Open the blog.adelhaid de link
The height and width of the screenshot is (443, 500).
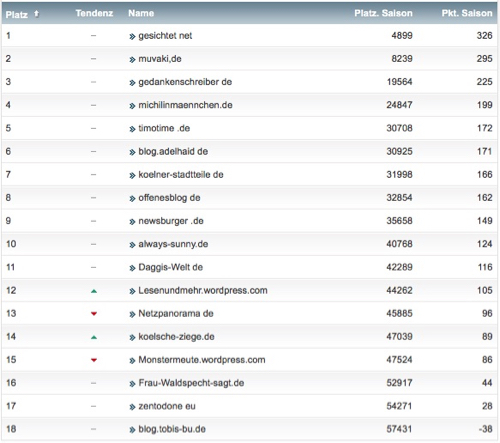pyautogui.click(x=173, y=152)
